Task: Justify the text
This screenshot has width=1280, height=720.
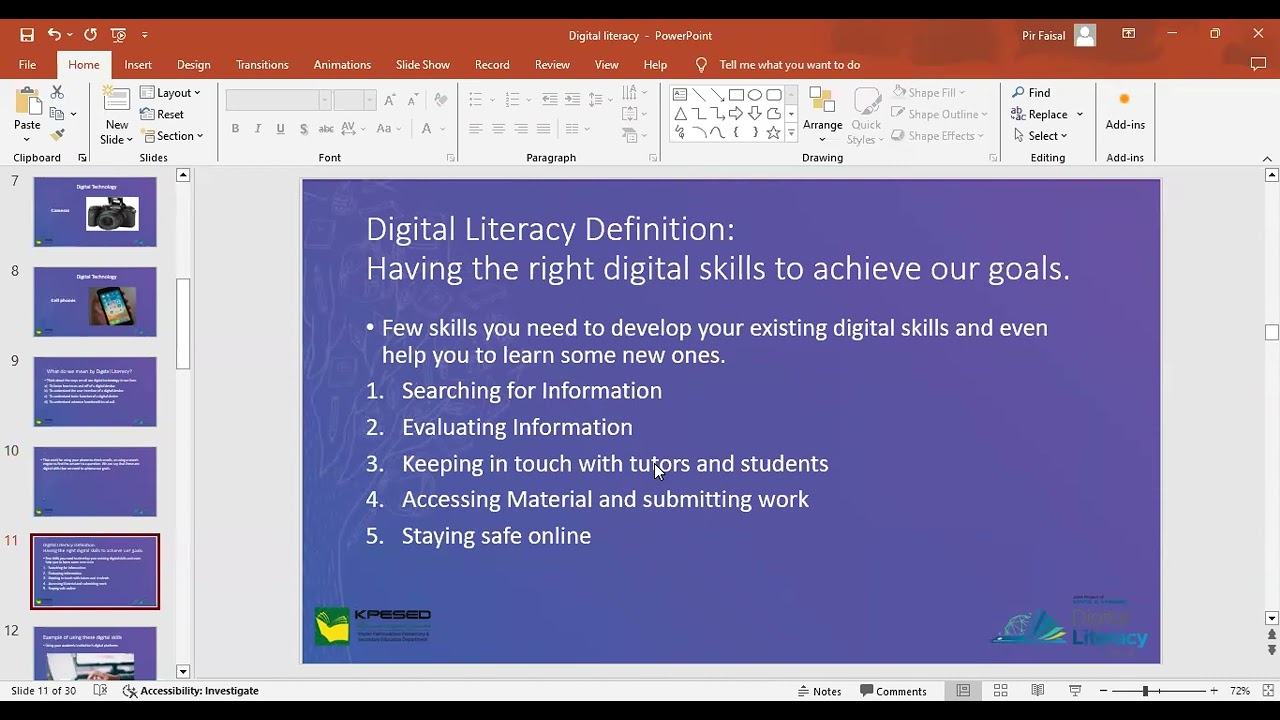Action: pyautogui.click(x=543, y=129)
